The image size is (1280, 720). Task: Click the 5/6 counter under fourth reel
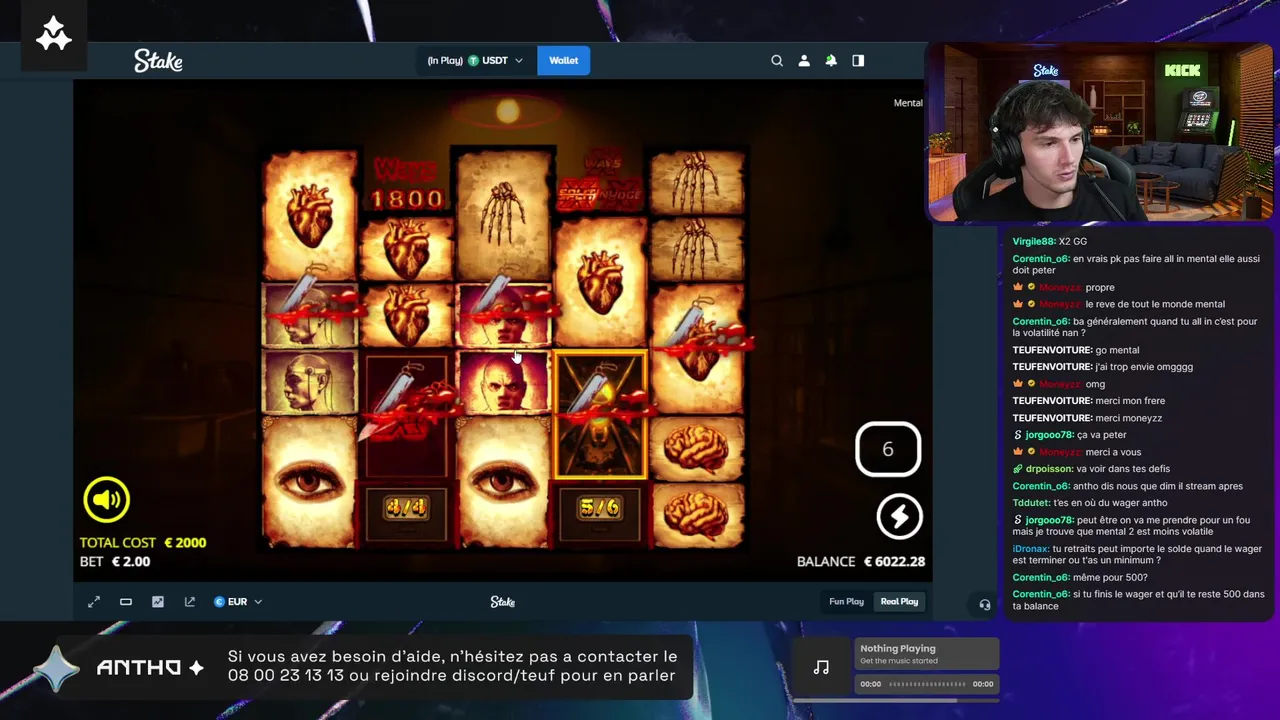600,509
